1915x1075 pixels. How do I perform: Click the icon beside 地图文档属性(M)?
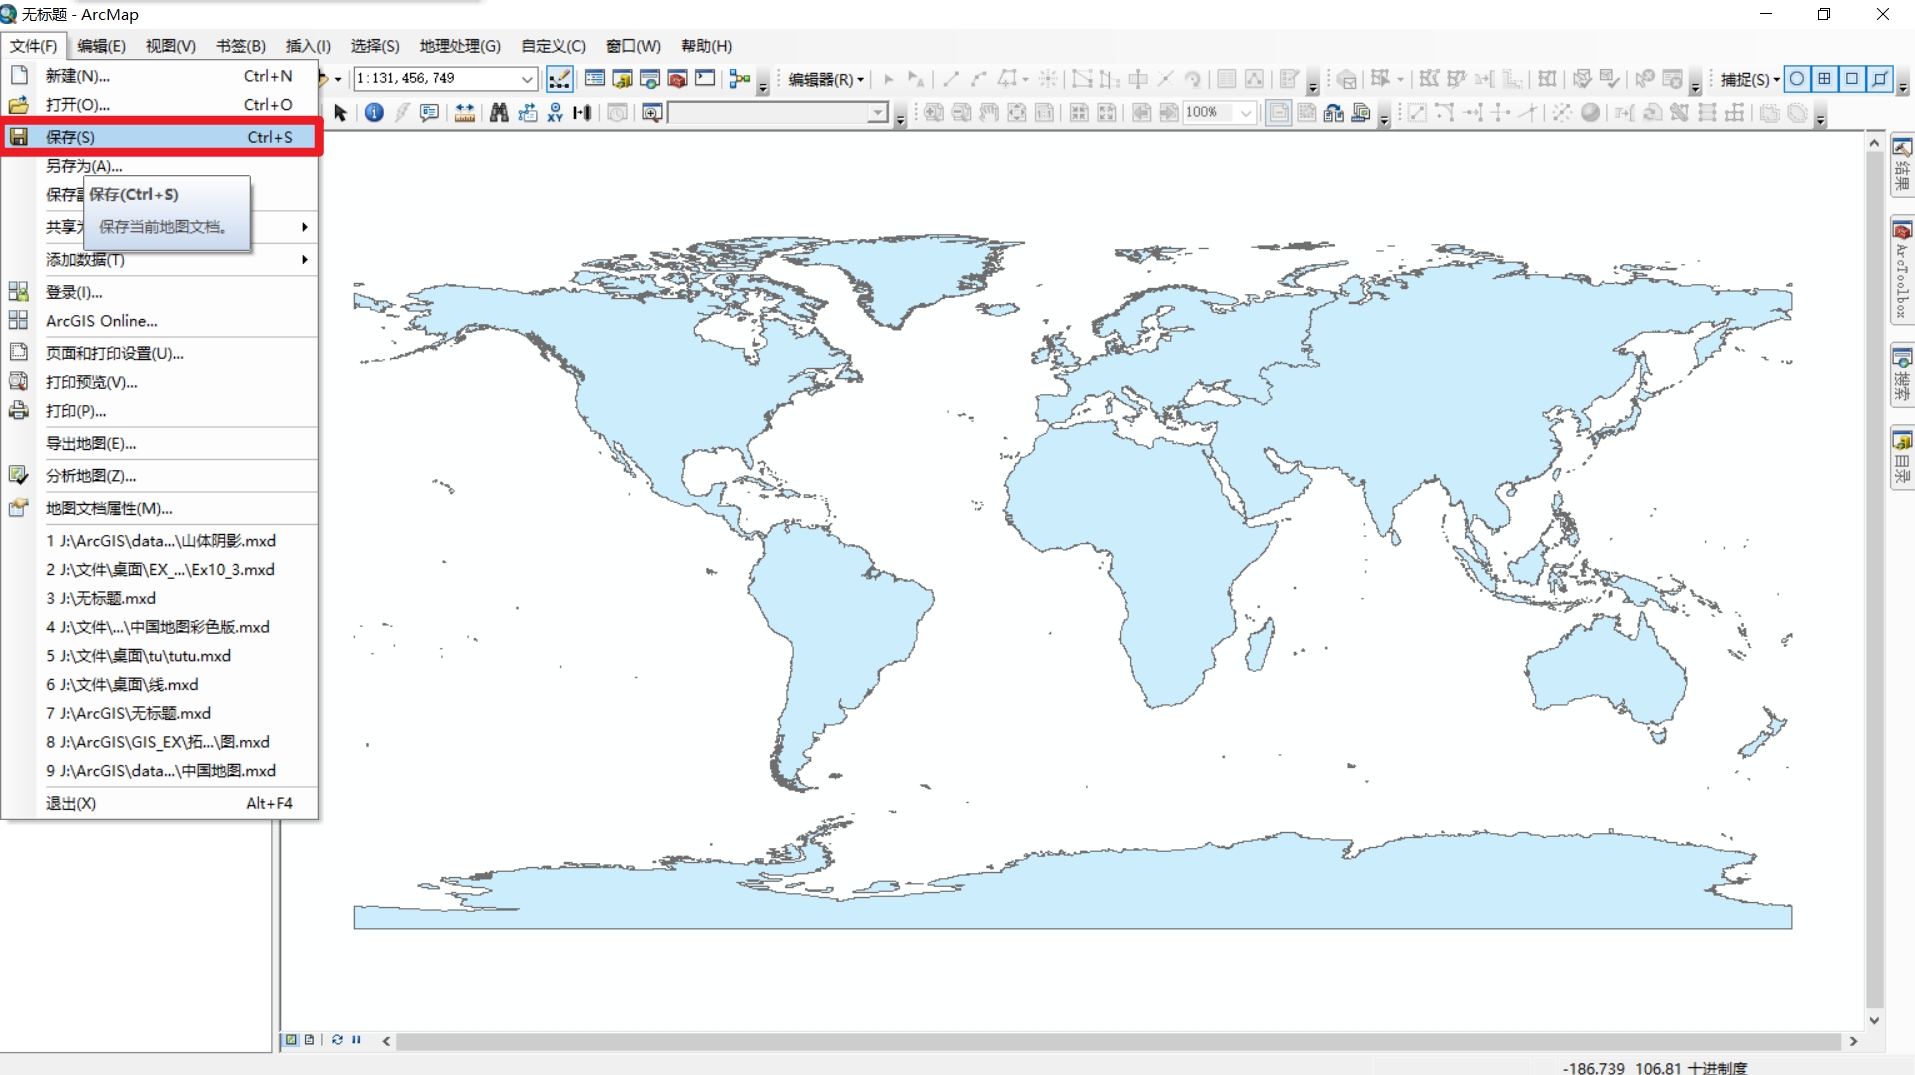[18, 507]
